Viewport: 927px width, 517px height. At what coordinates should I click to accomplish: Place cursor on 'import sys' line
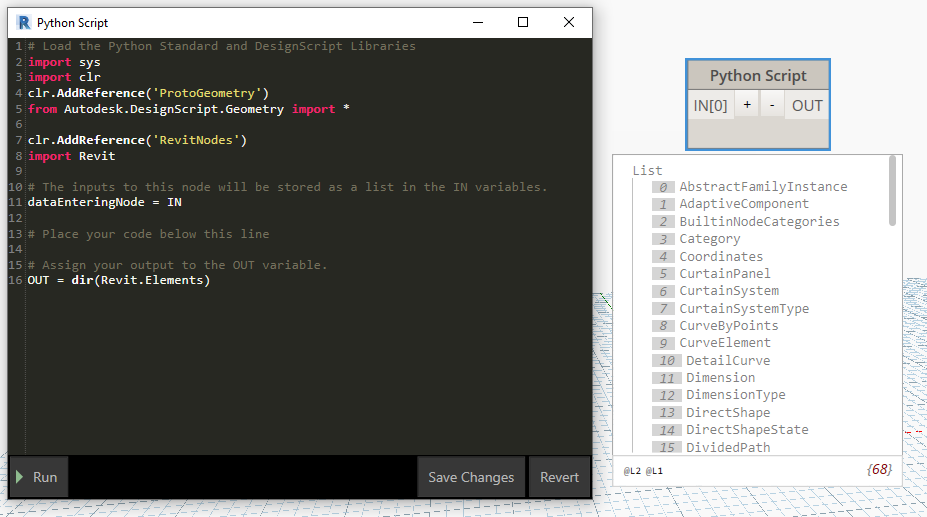point(64,62)
